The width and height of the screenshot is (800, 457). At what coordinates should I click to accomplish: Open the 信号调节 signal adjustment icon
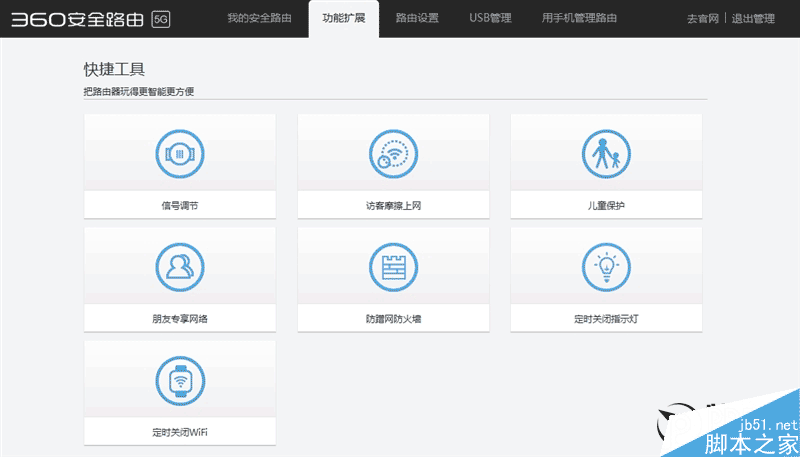180,154
